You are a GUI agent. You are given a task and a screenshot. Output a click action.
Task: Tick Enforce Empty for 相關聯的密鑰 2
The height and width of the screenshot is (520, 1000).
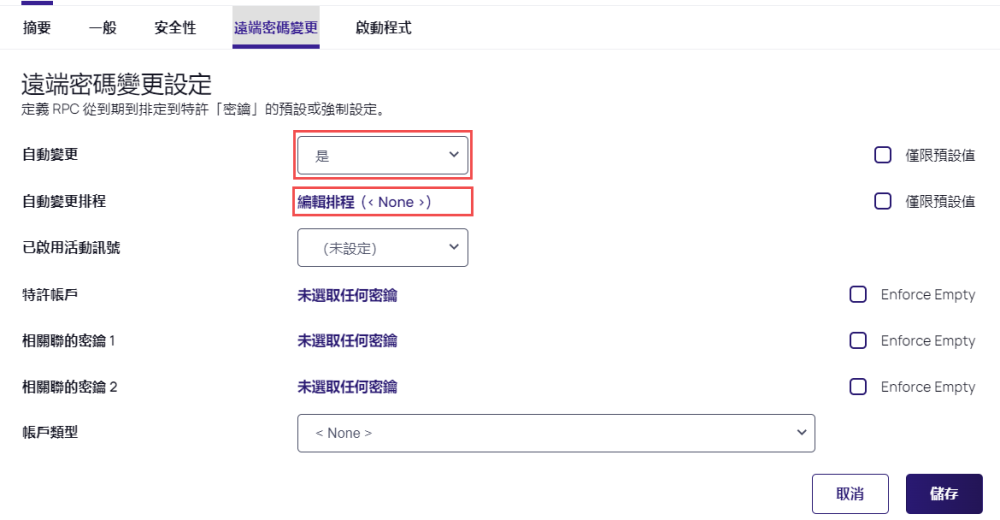858,387
